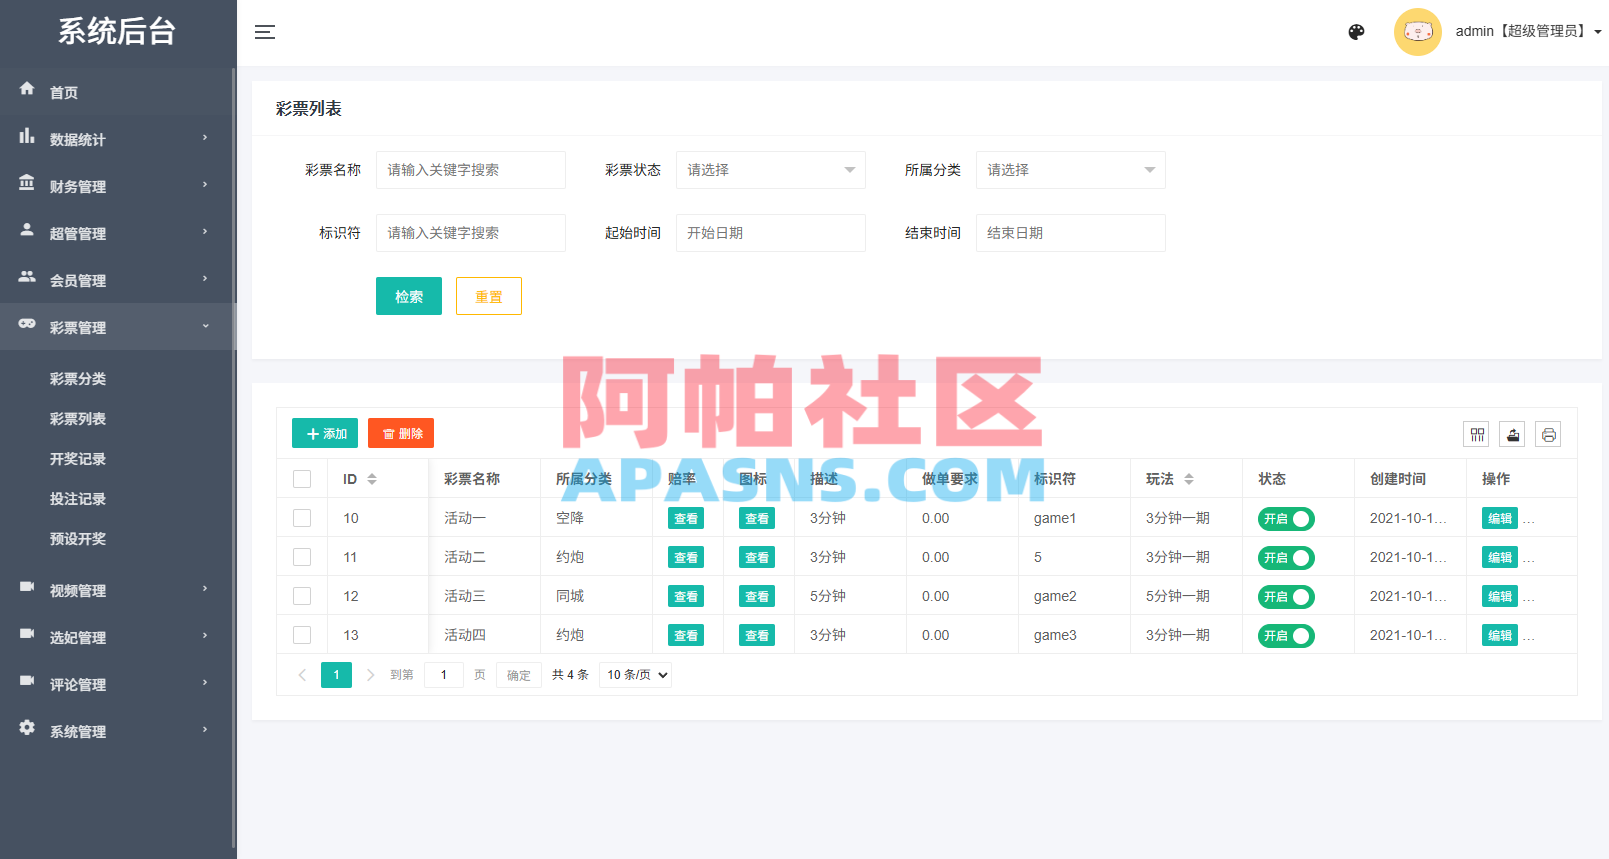Click the camera icon for 视频管理
This screenshot has height=859, width=1609.
27,587
